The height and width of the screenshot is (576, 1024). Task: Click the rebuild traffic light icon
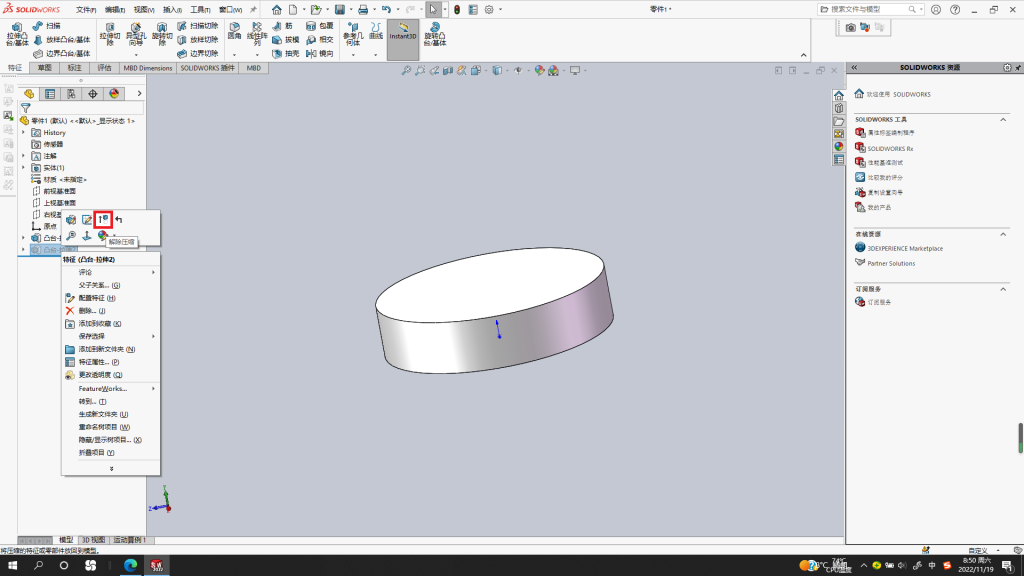457,10
